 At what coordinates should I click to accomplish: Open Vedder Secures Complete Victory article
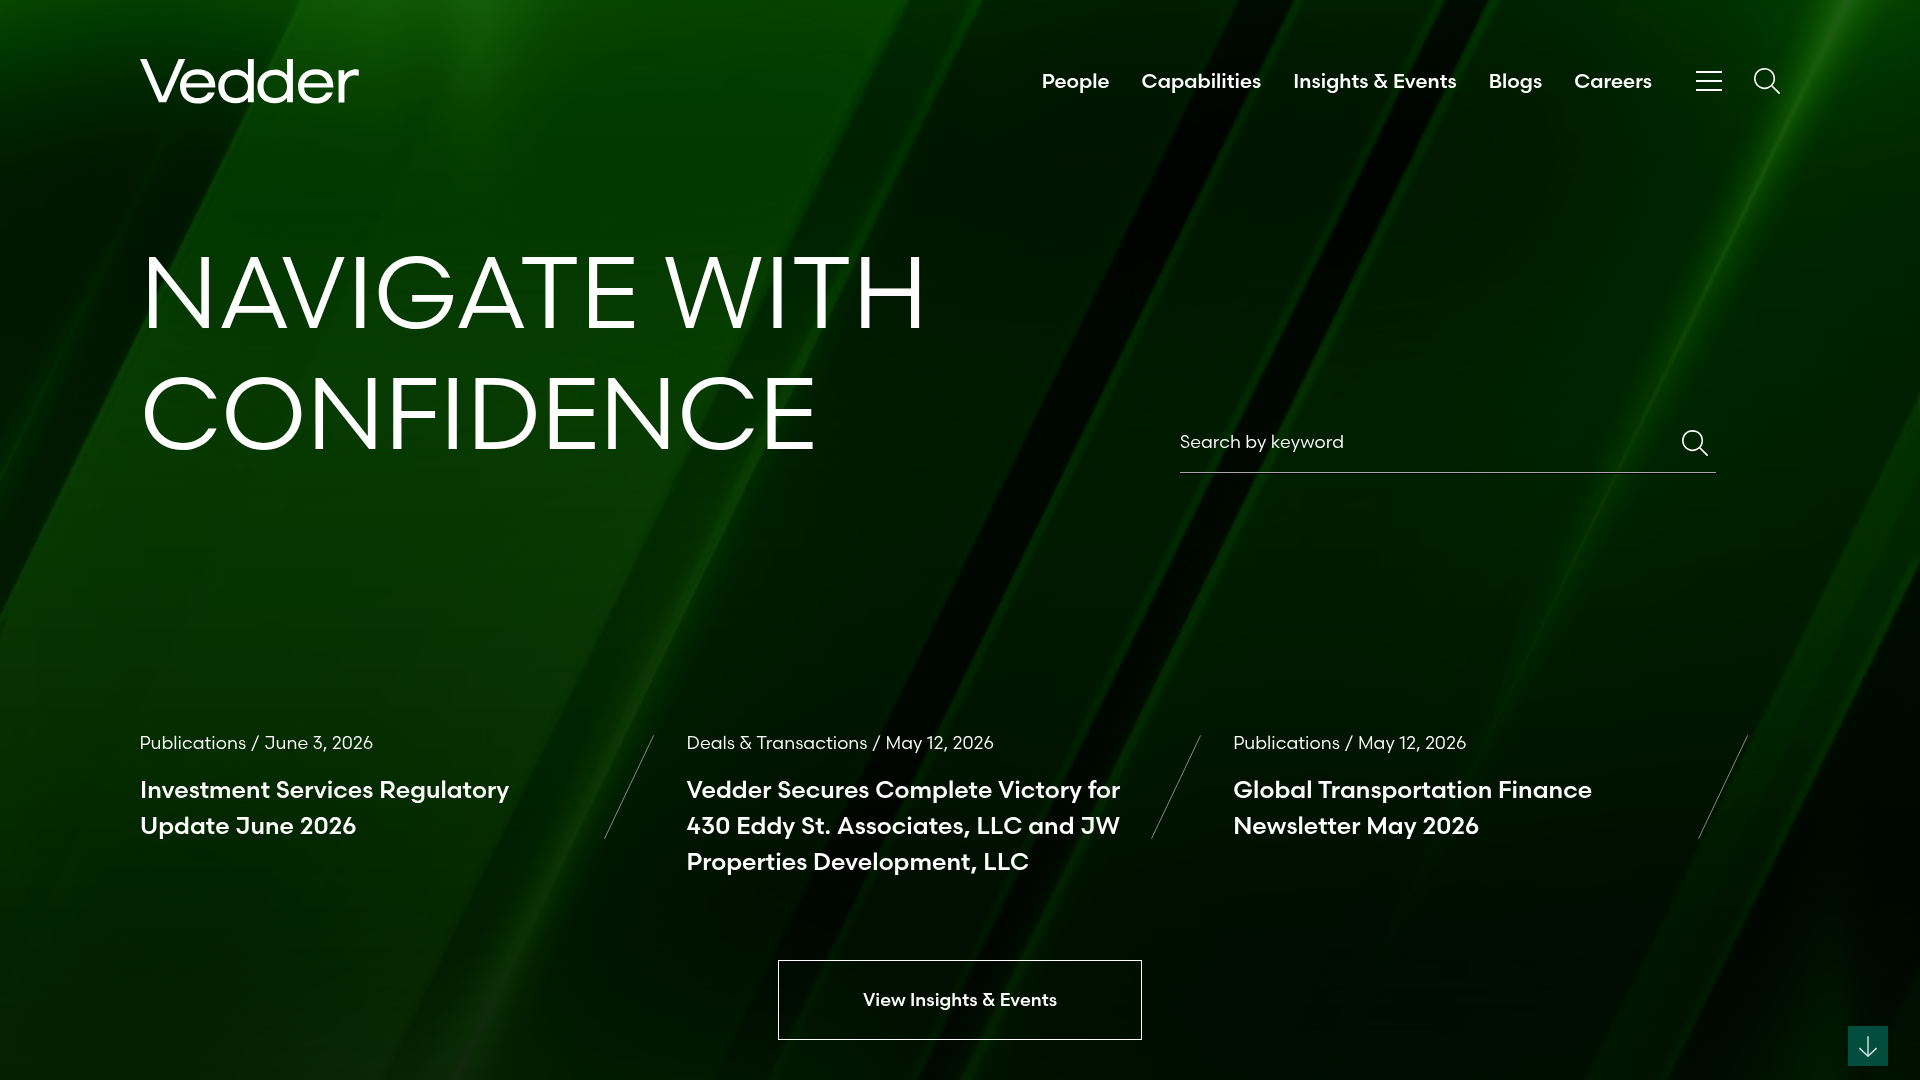tap(903, 826)
